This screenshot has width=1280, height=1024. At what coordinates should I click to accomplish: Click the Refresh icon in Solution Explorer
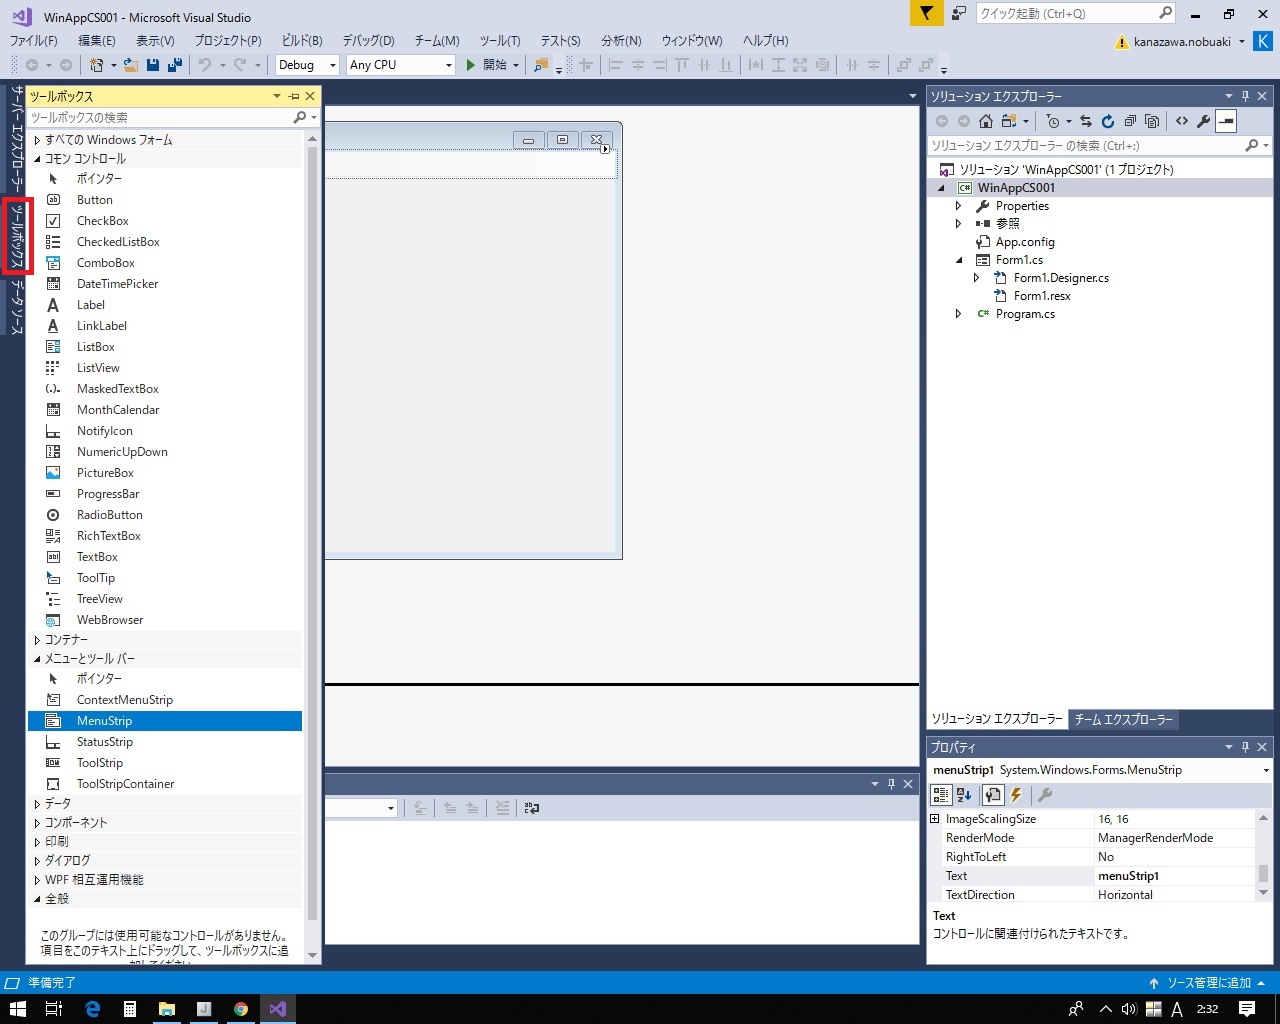click(x=1108, y=121)
